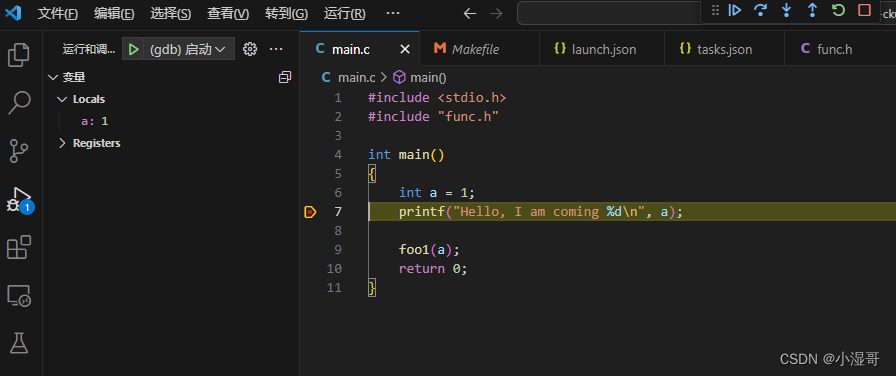Switch to the tasks.json tab

point(725,50)
